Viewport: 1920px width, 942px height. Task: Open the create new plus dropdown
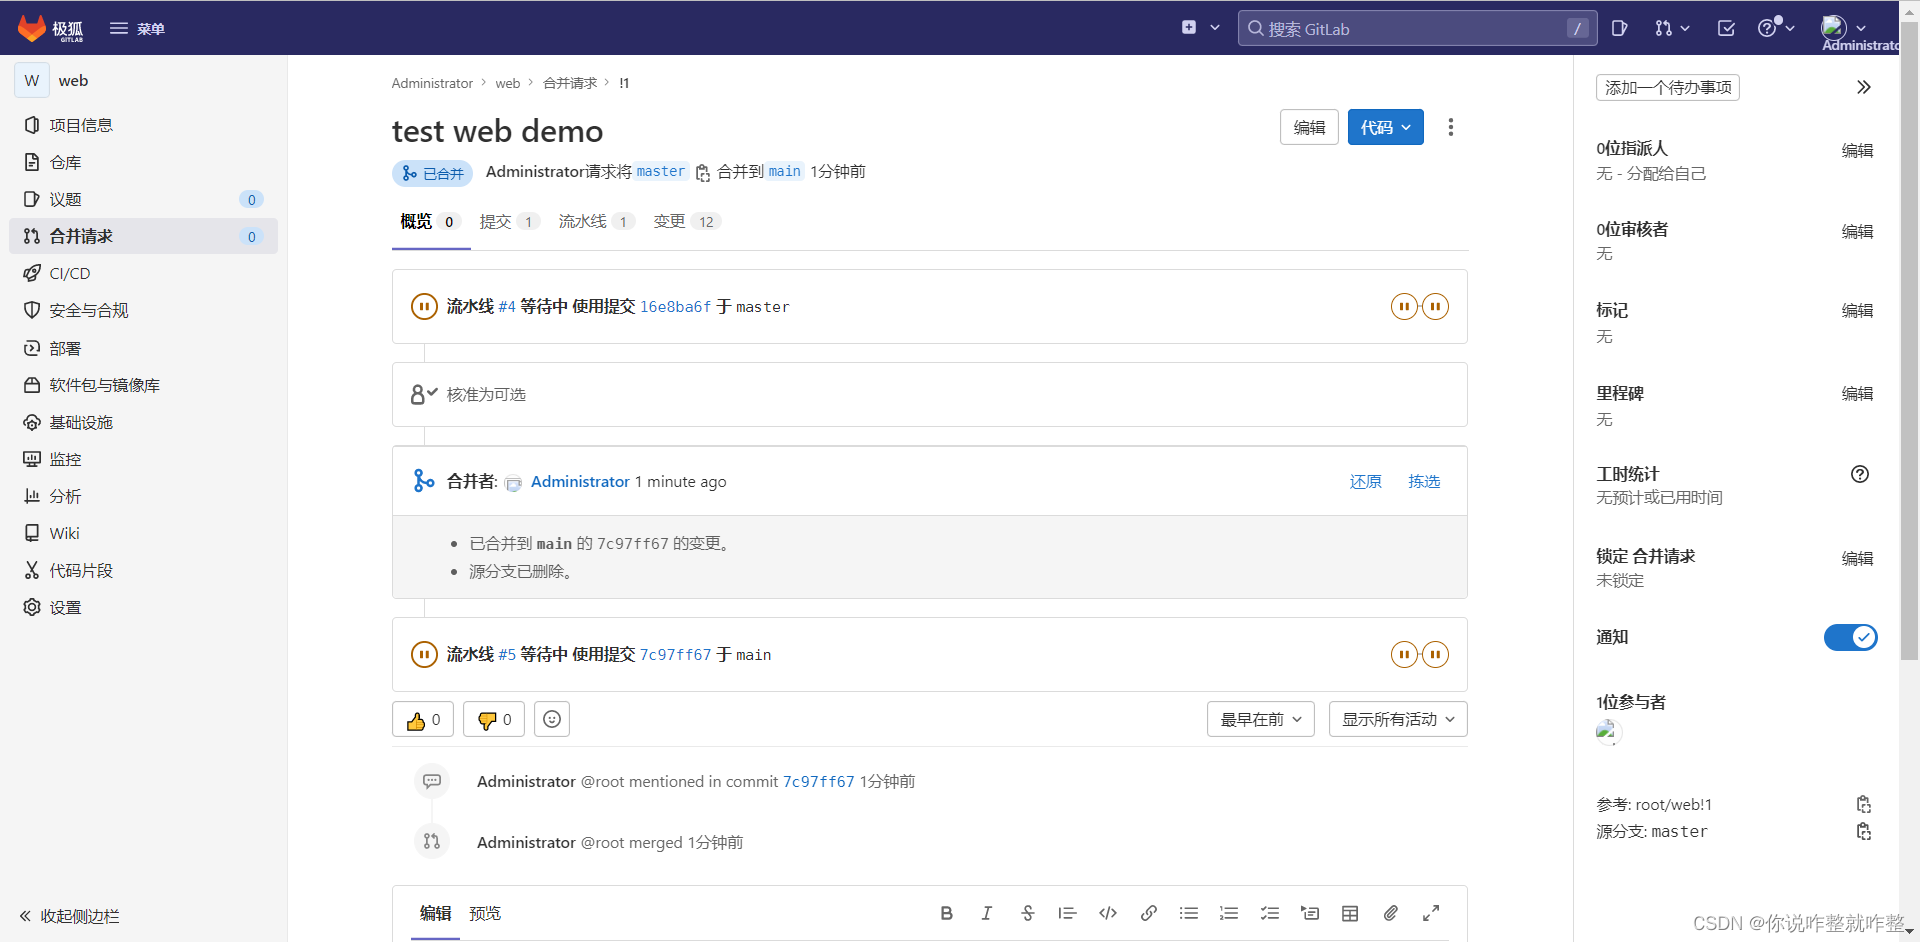coord(1200,28)
